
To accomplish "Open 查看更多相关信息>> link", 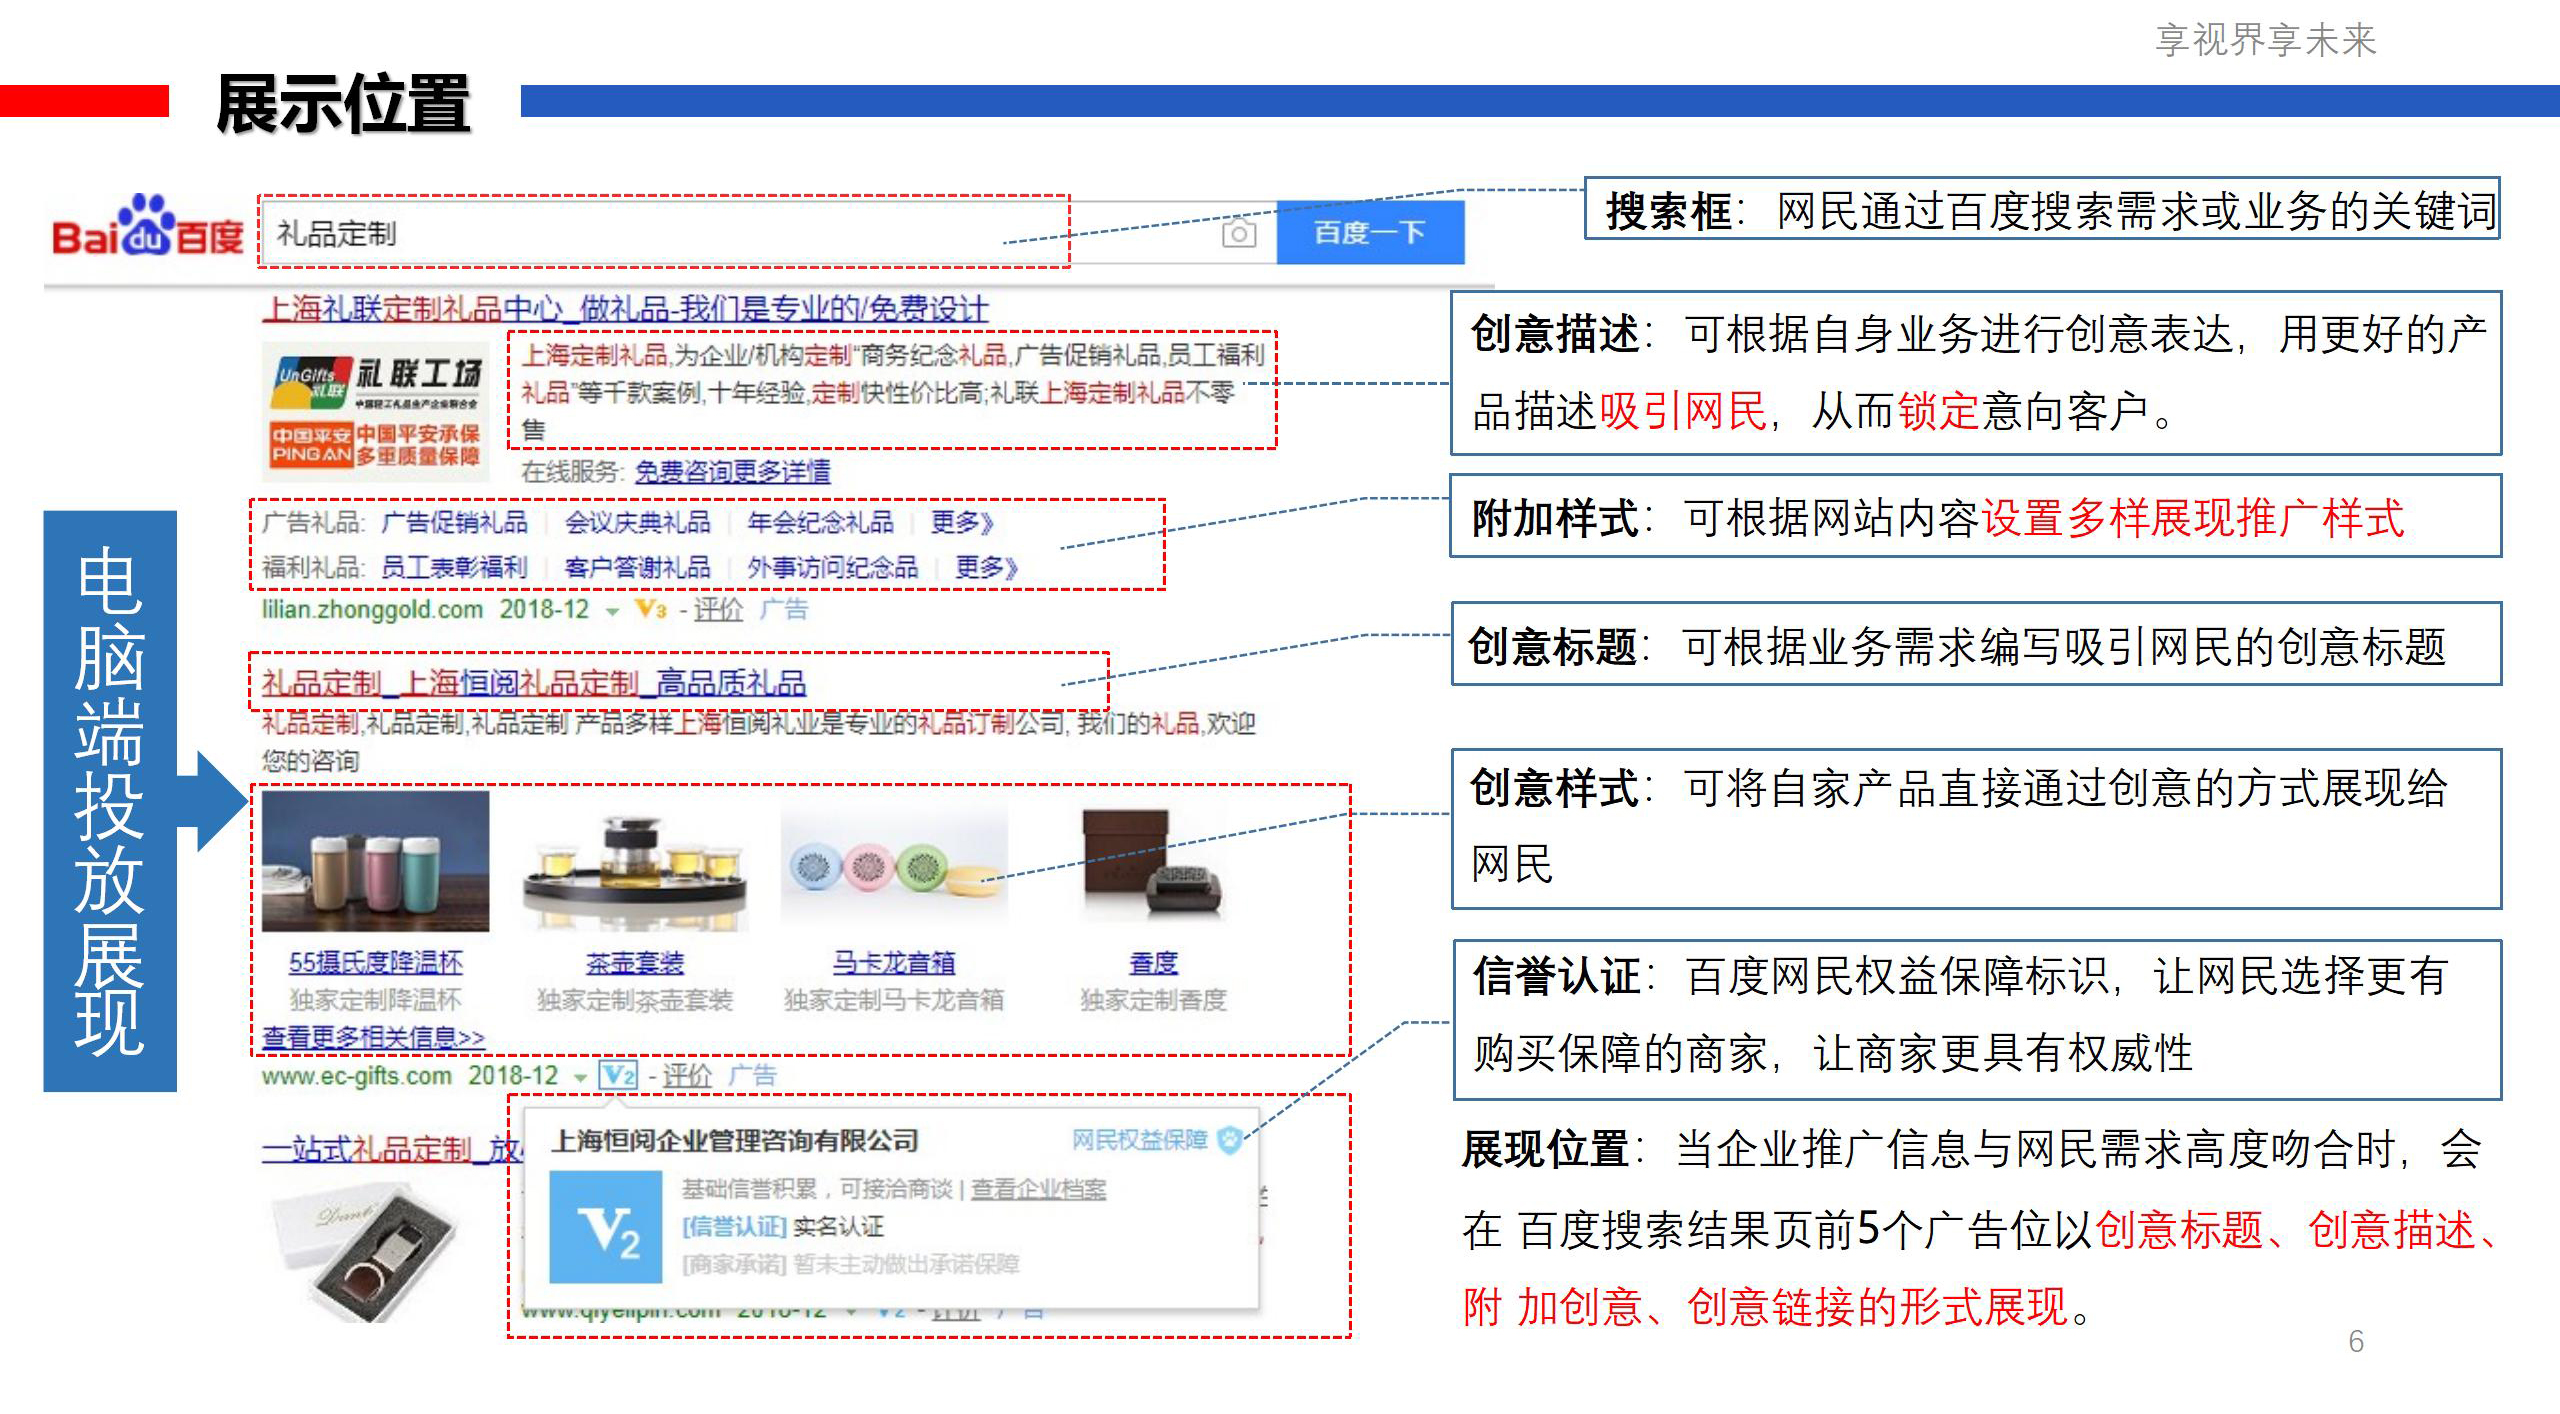I will click(x=373, y=1038).
